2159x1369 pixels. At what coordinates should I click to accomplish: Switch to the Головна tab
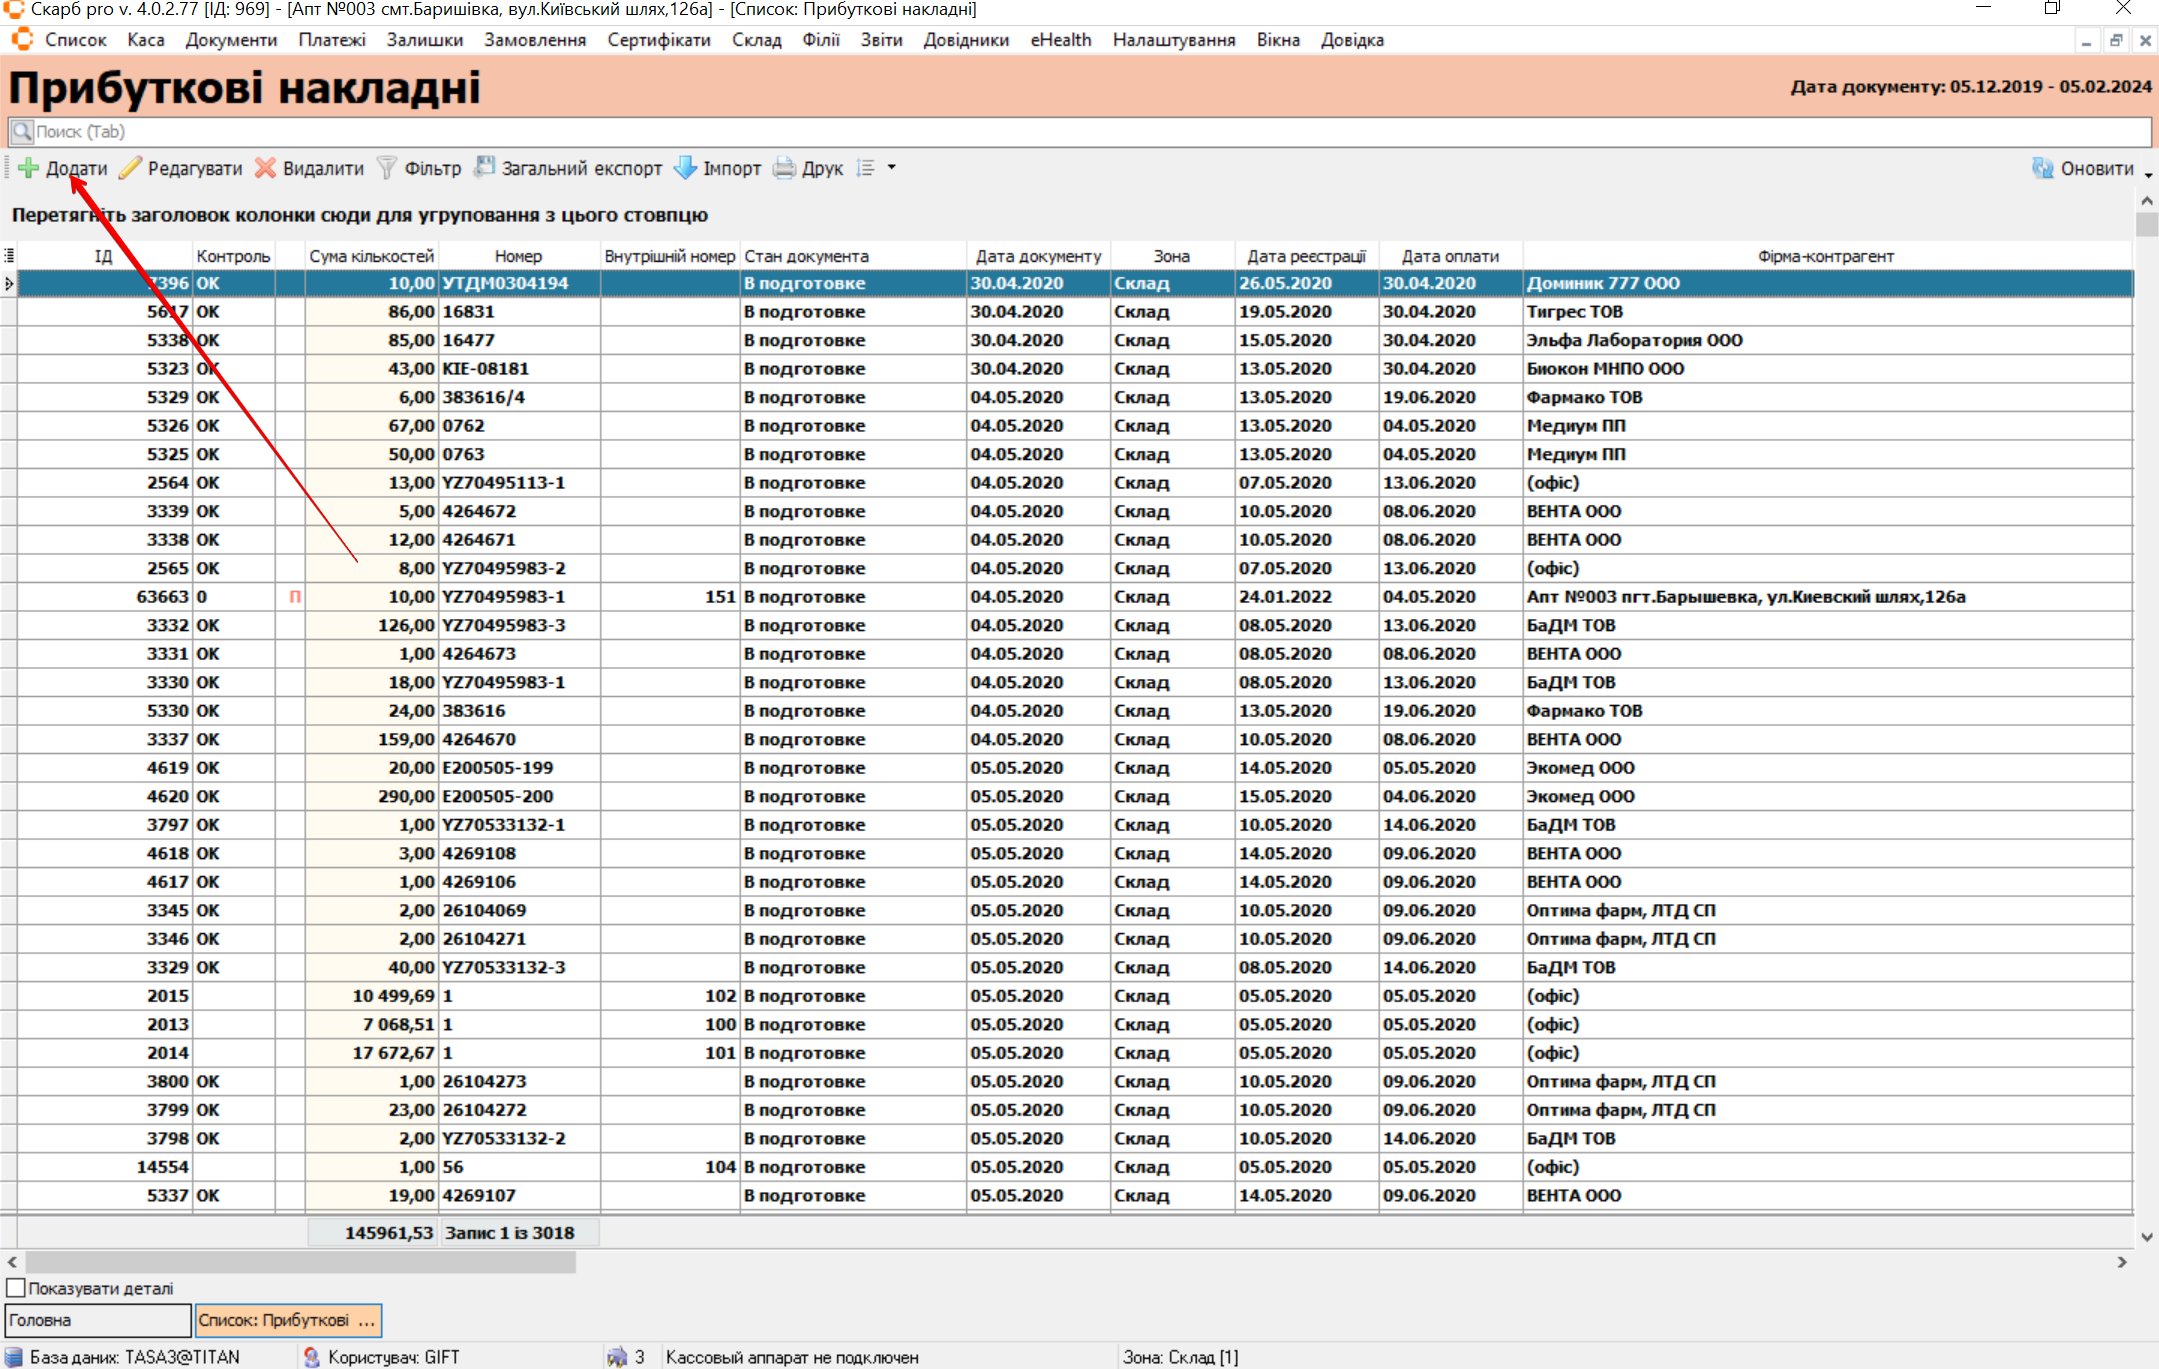pyautogui.click(x=97, y=1320)
